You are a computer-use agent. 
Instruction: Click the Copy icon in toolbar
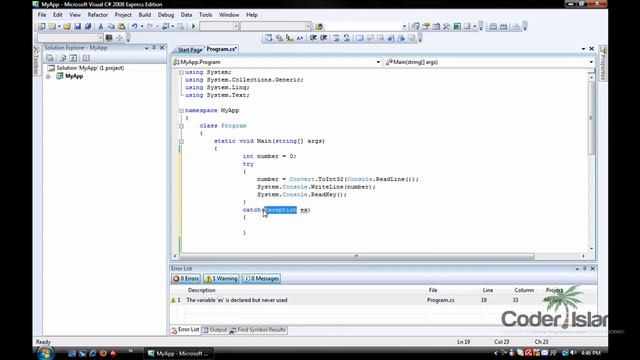[x=111, y=27]
